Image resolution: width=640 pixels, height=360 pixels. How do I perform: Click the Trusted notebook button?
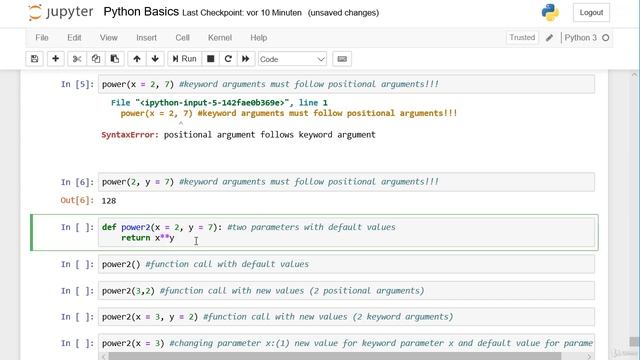(x=522, y=38)
